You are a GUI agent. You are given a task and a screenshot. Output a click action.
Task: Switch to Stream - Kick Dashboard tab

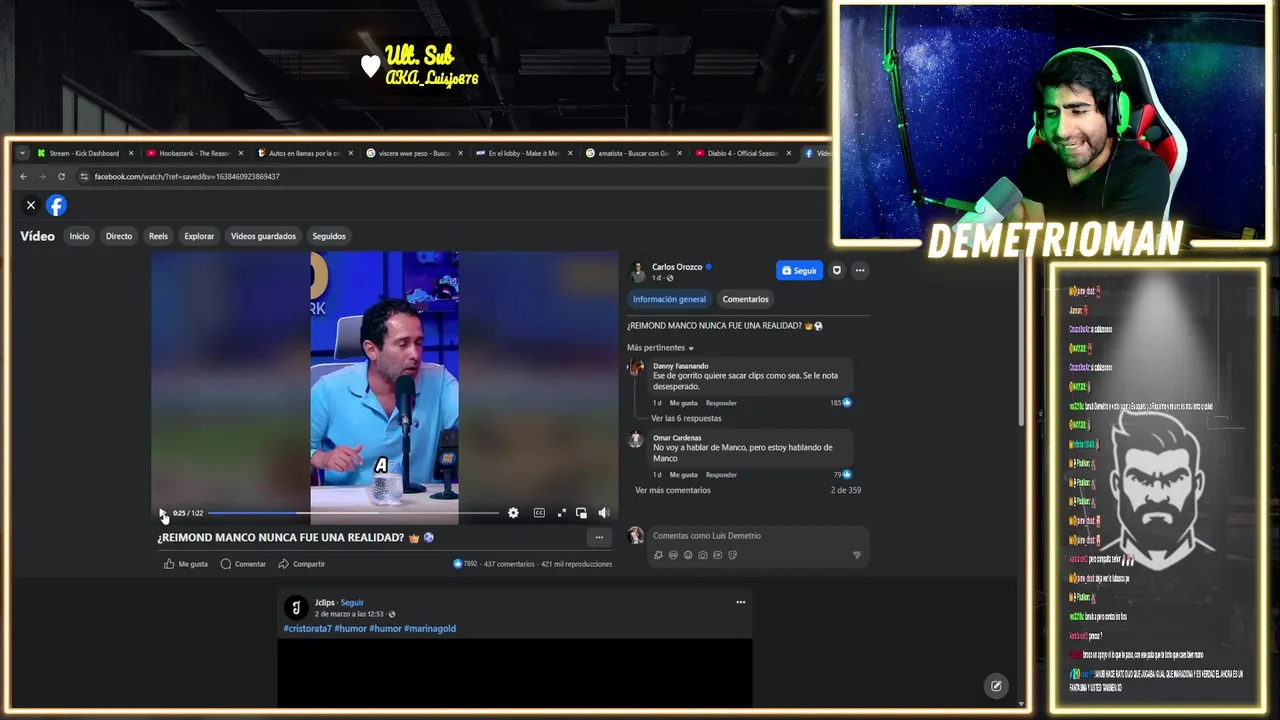point(84,153)
